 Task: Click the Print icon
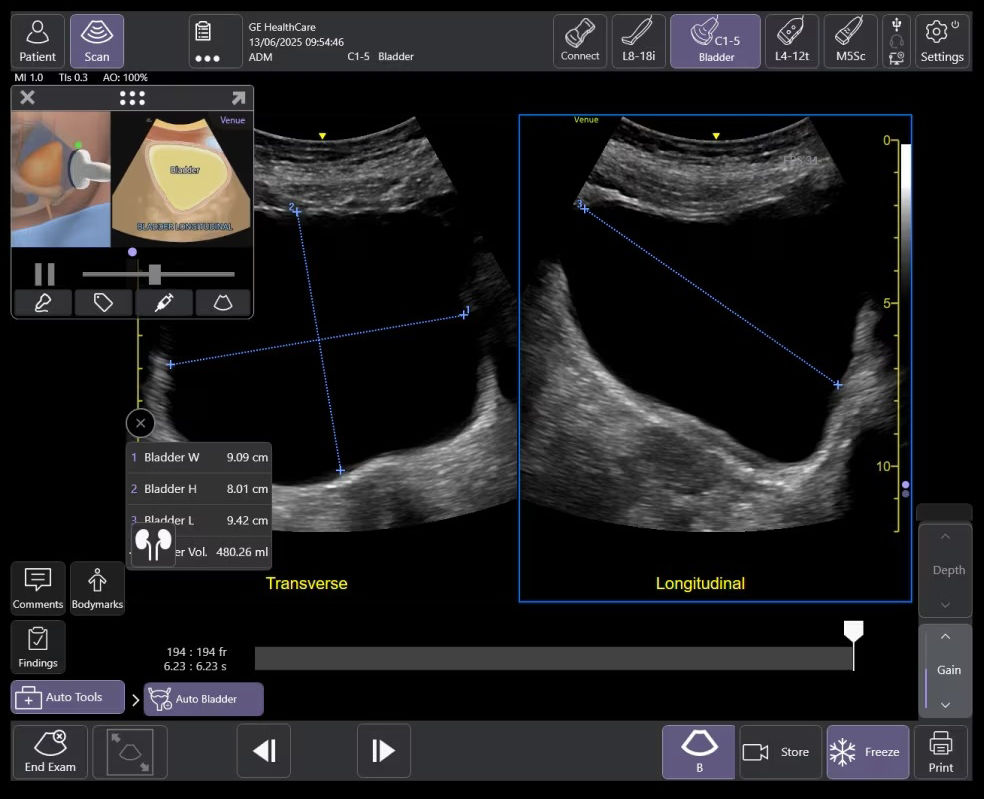[940, 751]
